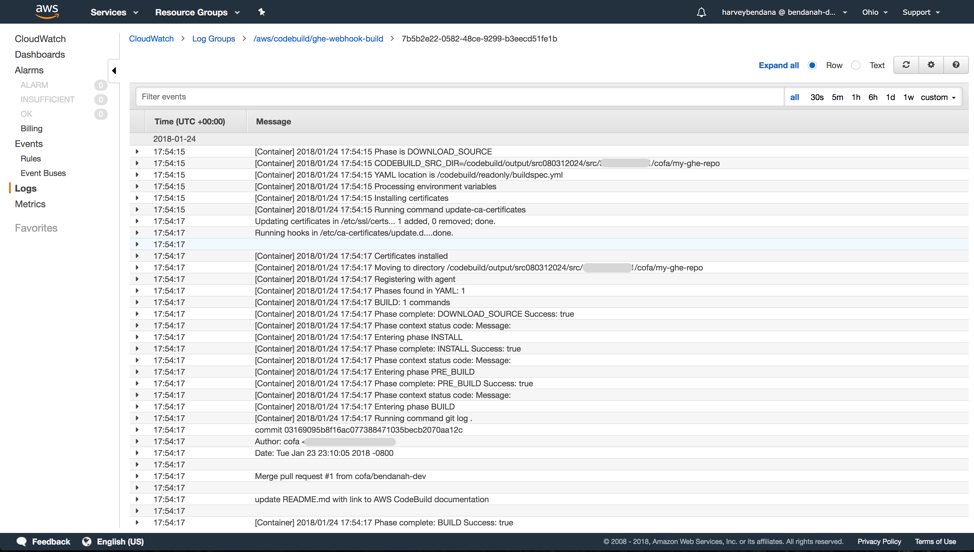Open the custom time range dropdown
The image size is (974, 552).
[x=938, y=97]
